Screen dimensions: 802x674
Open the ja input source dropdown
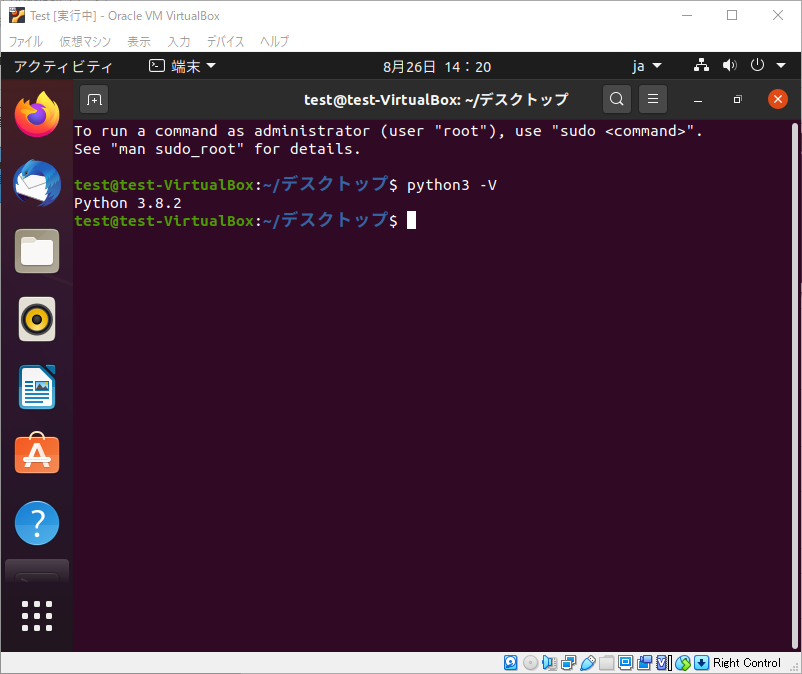coord(647,66)
